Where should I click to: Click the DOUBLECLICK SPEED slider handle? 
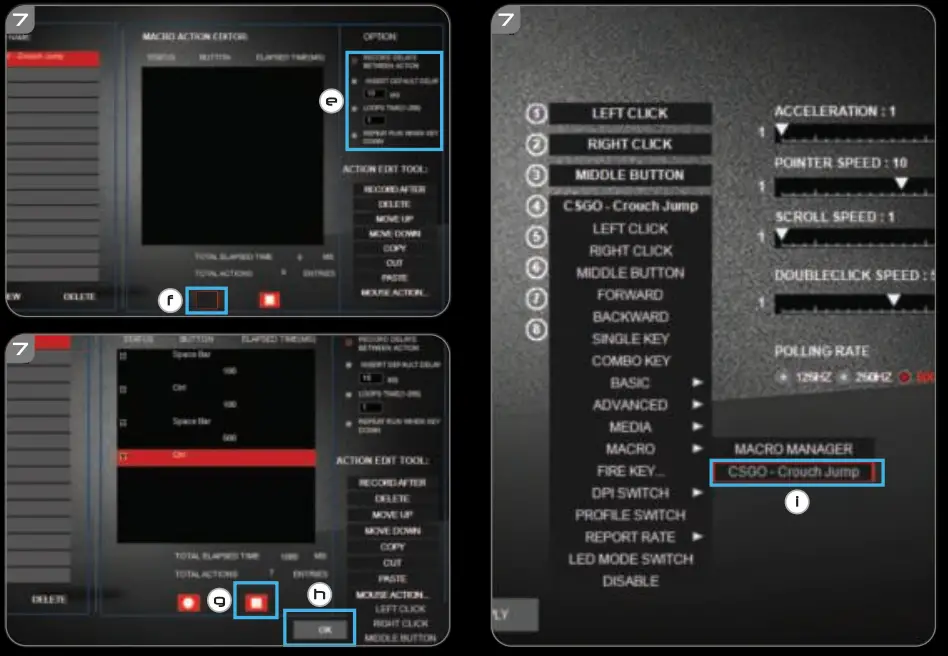click(894, 299)
